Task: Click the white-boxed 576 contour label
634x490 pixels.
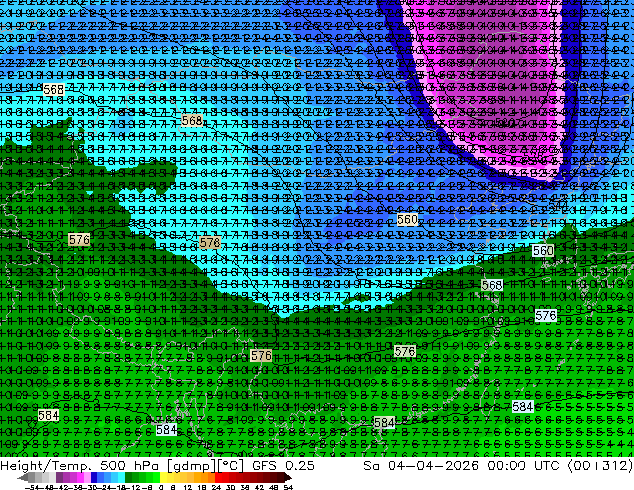Action: point(546,315)
